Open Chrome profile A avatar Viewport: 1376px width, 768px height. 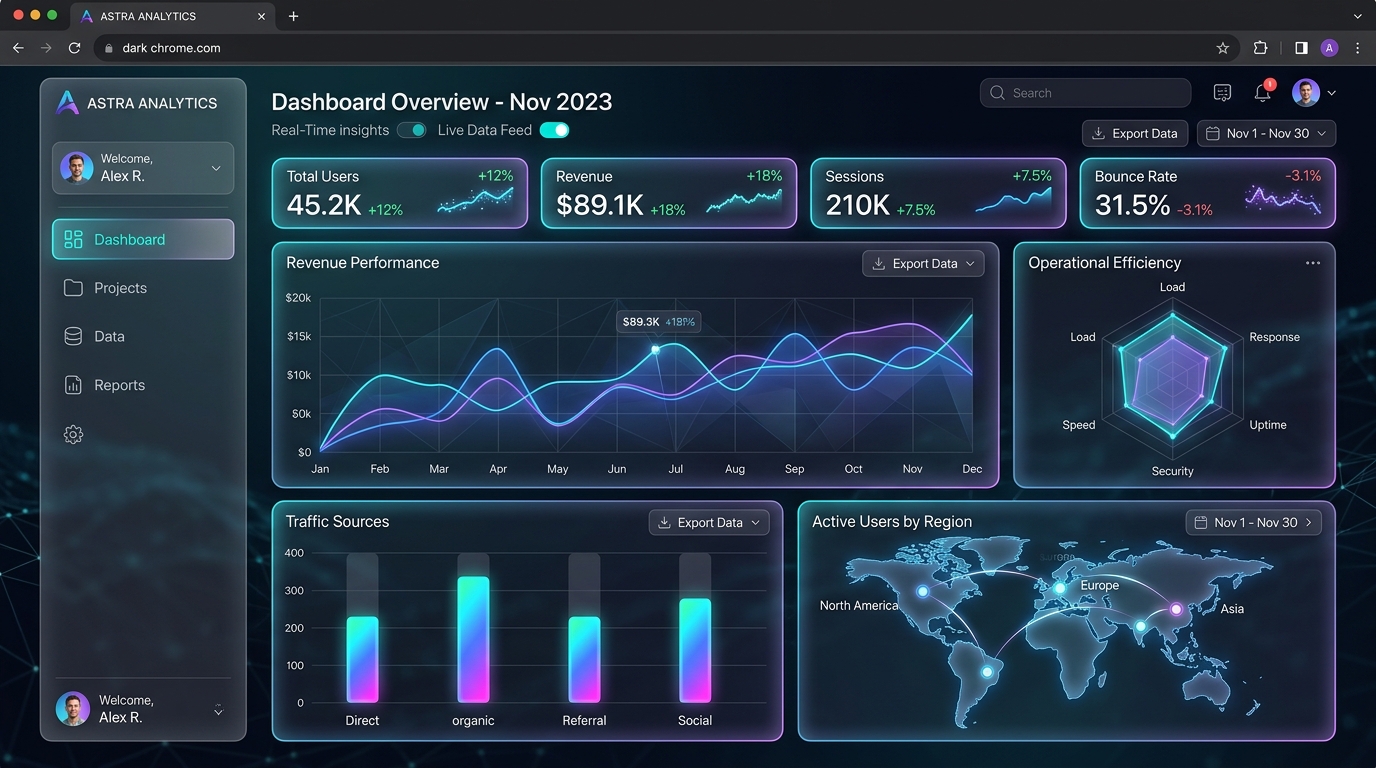click(x=1329, y=48)
